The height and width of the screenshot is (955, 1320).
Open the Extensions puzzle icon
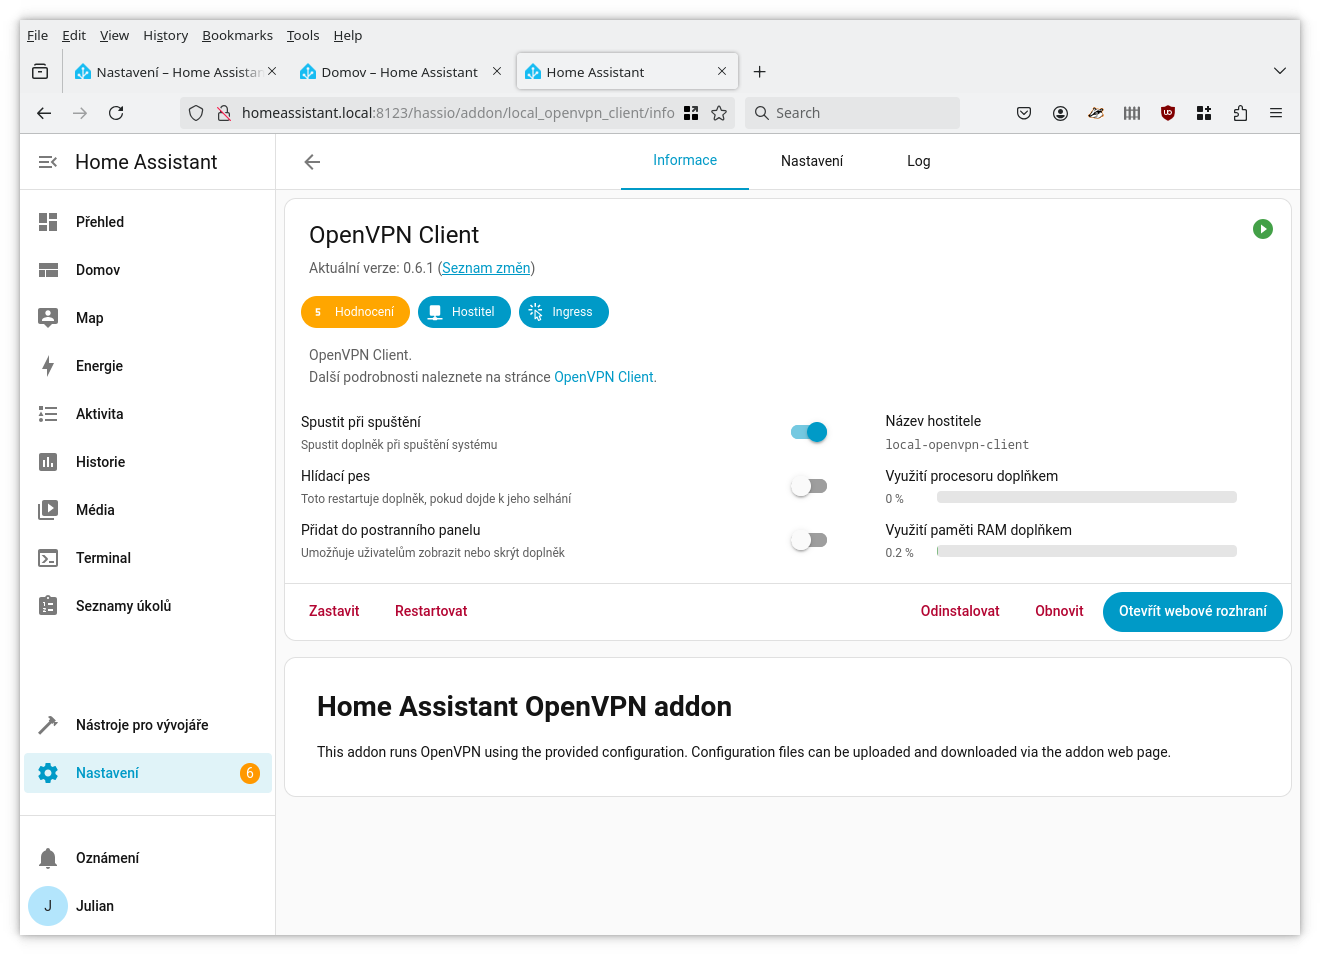click(x=1240, y=113)
